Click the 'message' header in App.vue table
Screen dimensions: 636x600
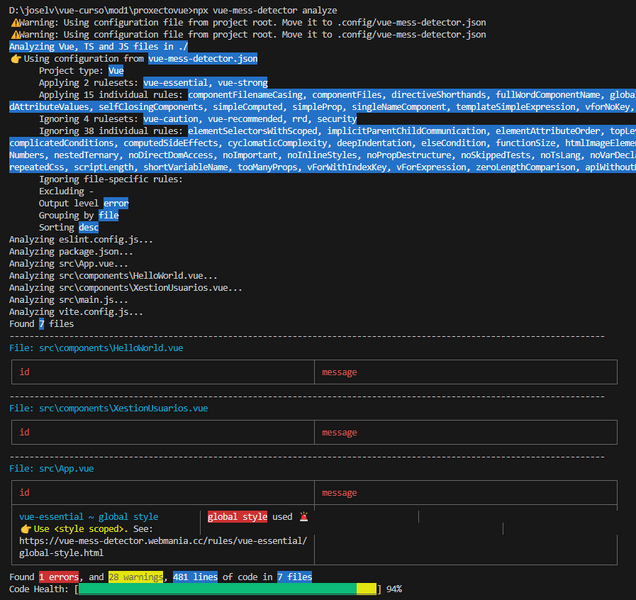tap(339, 492)
